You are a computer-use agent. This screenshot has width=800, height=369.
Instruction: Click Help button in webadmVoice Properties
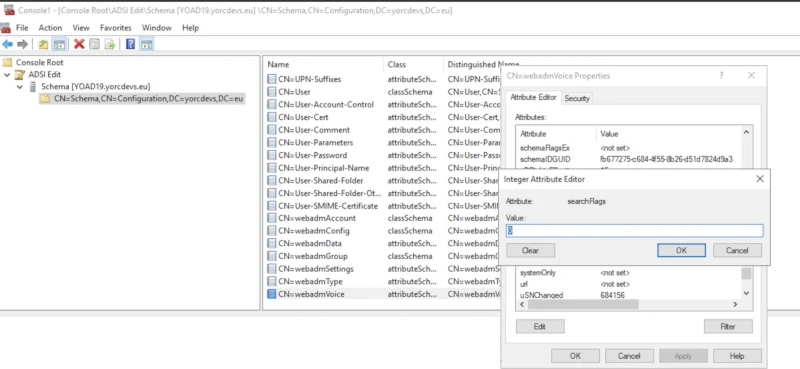[x=737, y=356]
